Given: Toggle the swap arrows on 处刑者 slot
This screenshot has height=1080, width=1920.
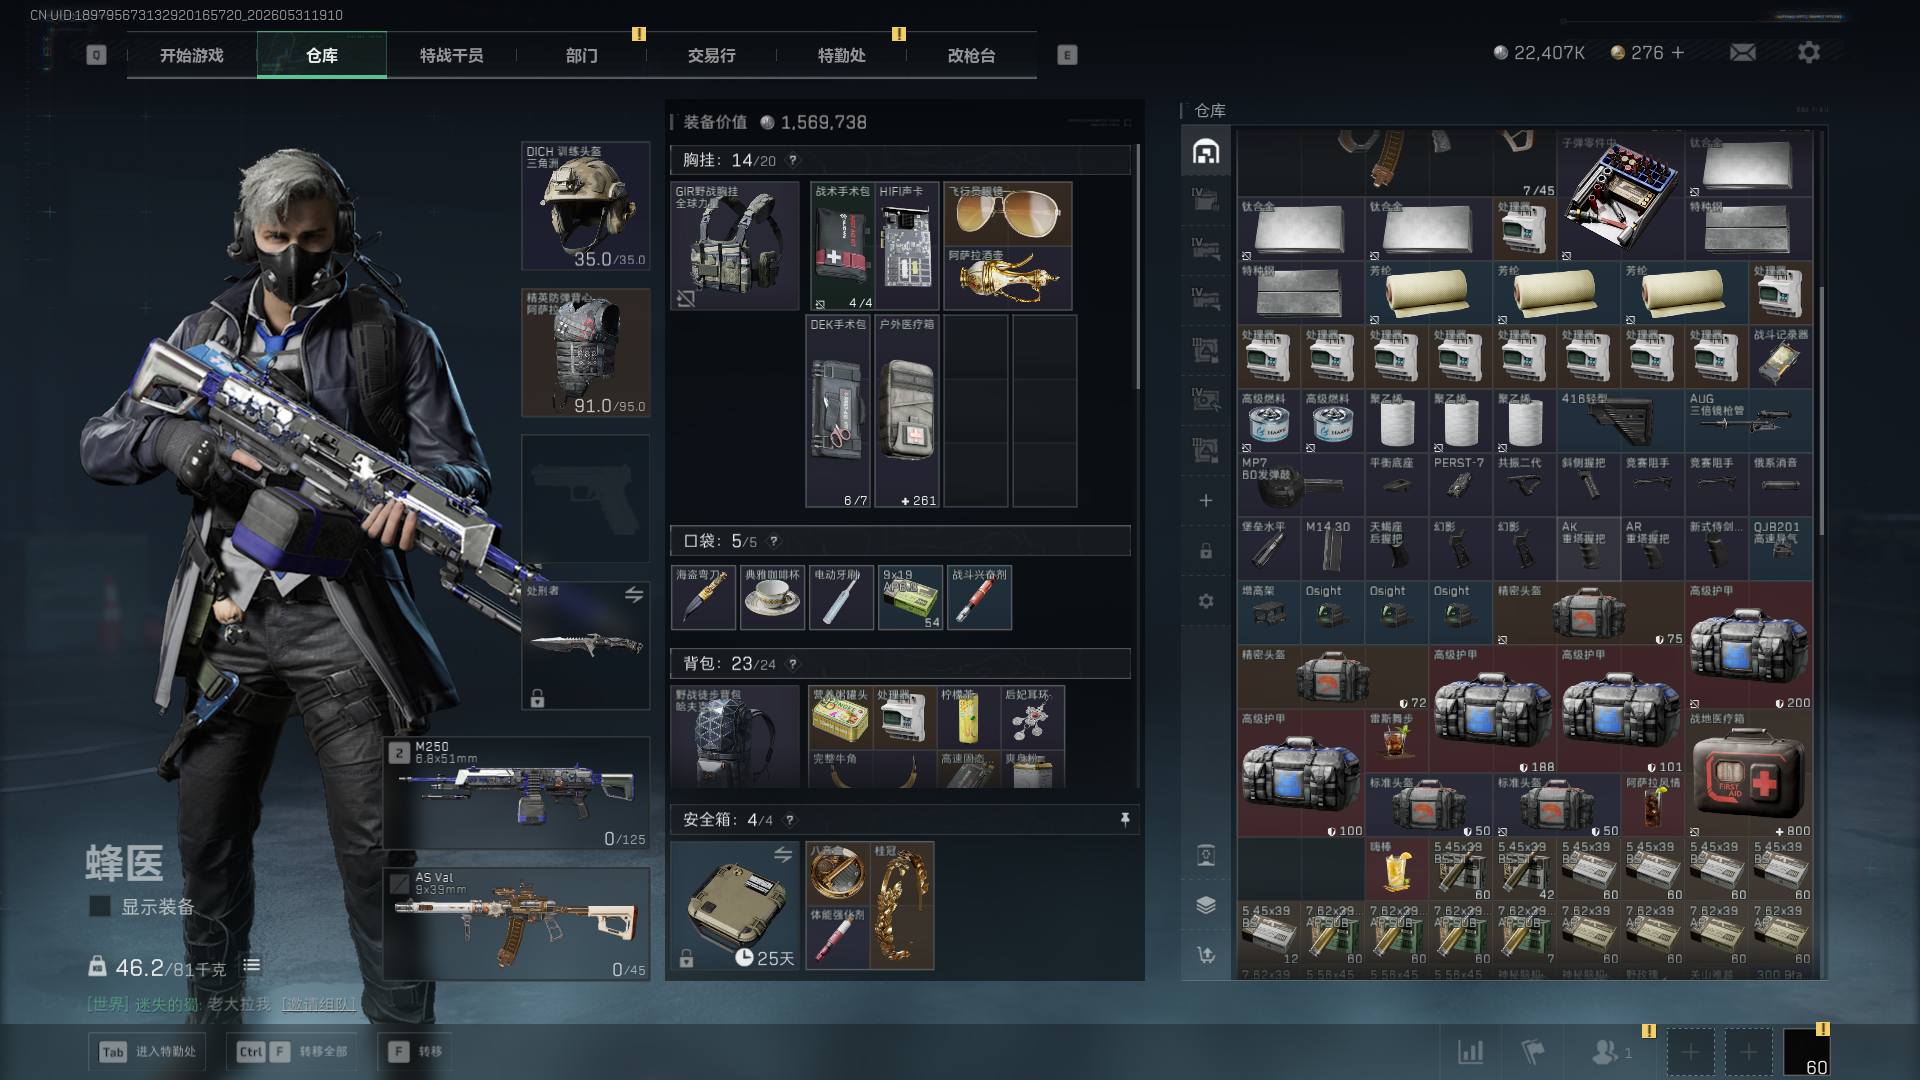Looking at the screenshot, I should click(x=634, y=595).
